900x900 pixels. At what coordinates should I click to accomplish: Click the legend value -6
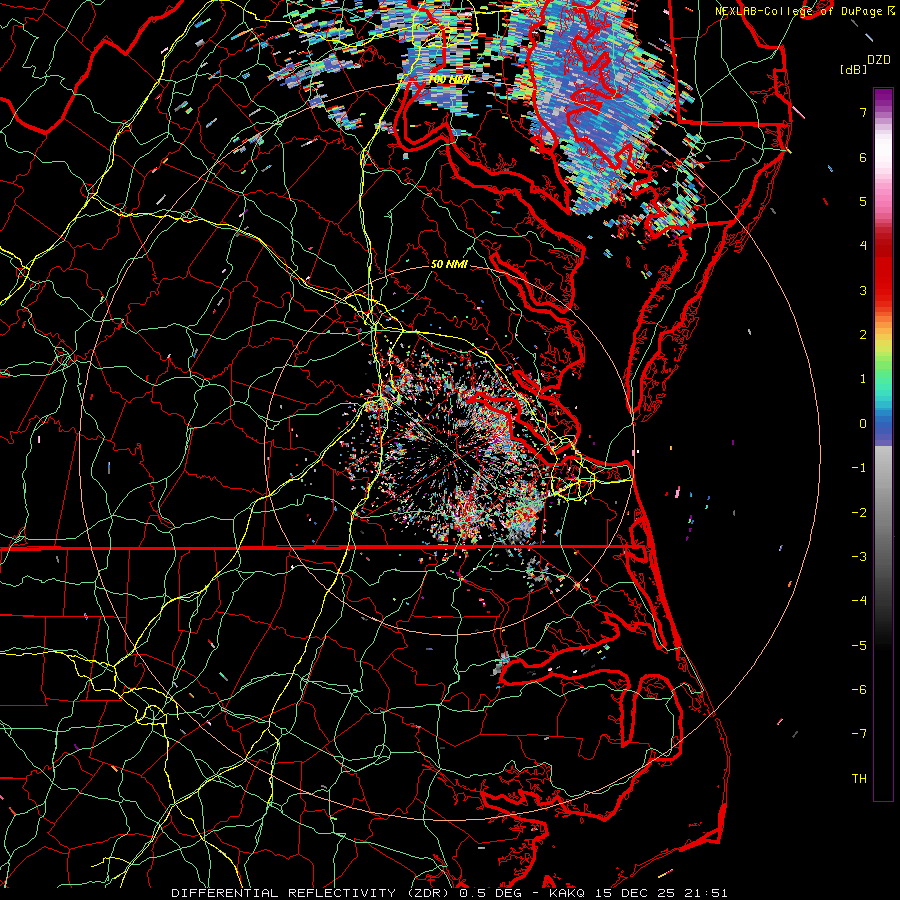coord(859,690)
